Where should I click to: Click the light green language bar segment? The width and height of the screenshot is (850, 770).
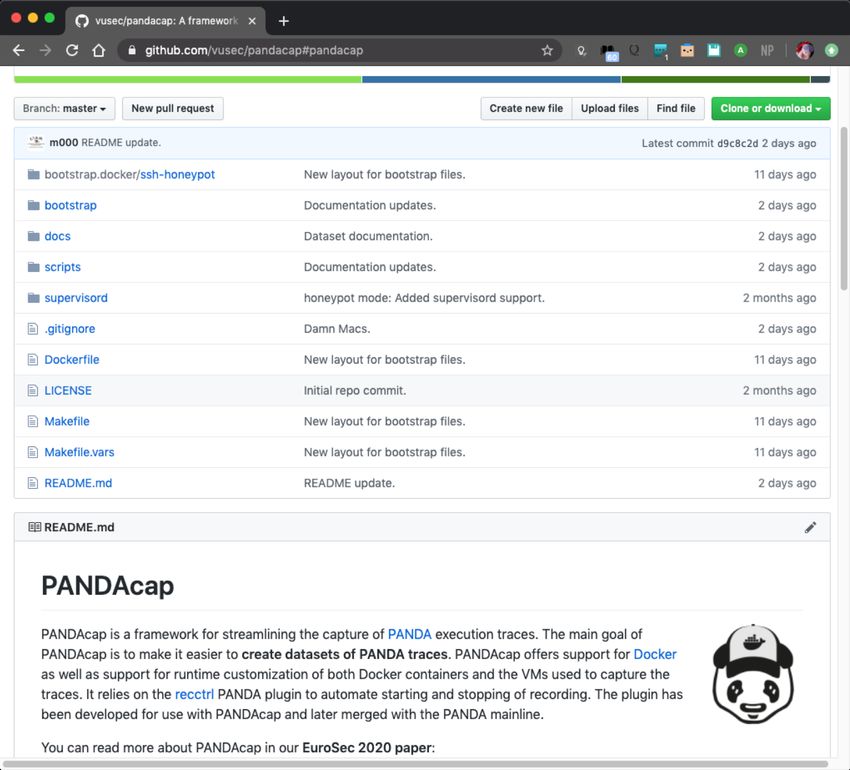pos(188,80)
